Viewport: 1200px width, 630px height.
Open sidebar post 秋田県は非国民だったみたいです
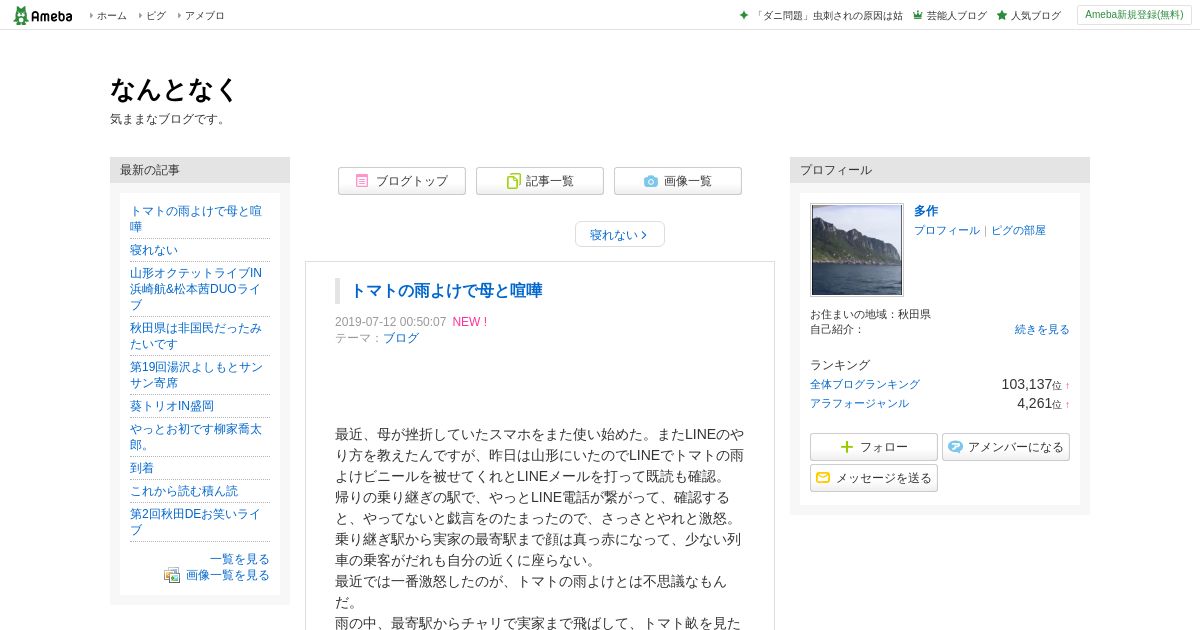tap(196, 336)
